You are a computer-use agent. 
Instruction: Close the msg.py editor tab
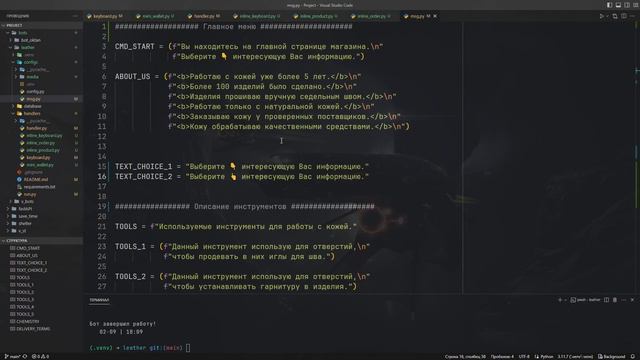[435, 16]
